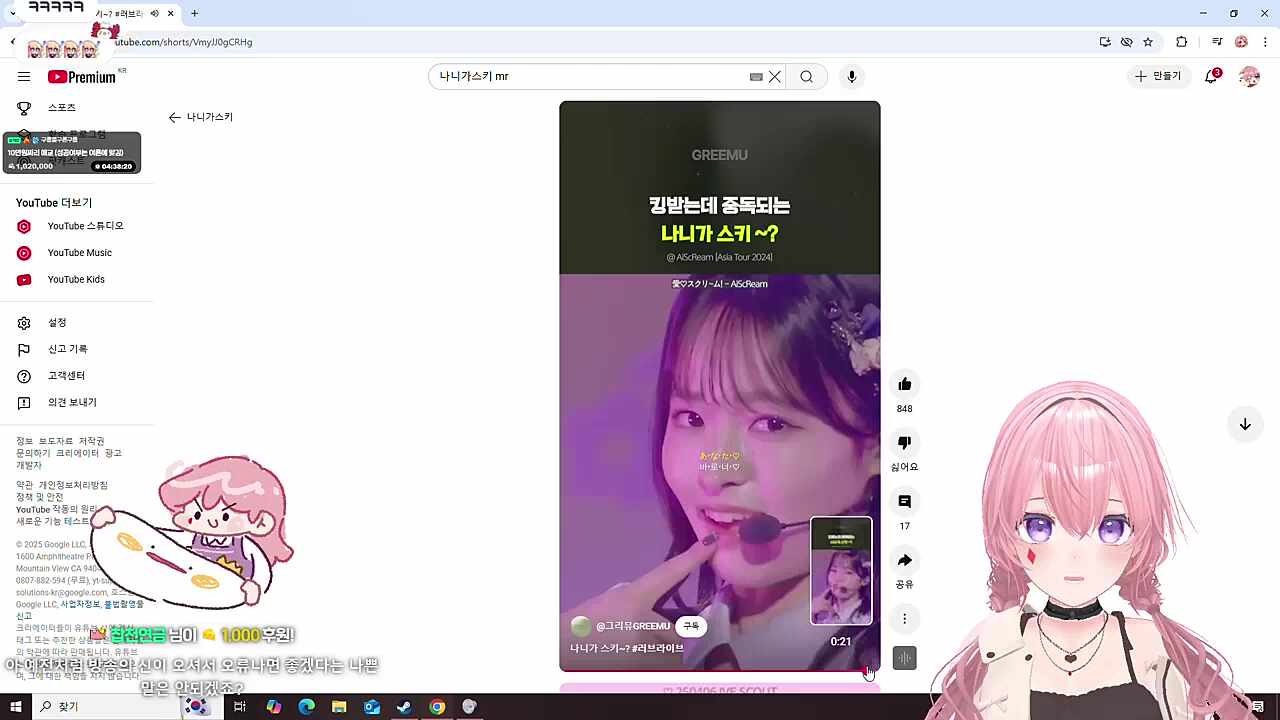
Task: Pause the playing short video
Action: pyautogui.click(x=719, y=385)
